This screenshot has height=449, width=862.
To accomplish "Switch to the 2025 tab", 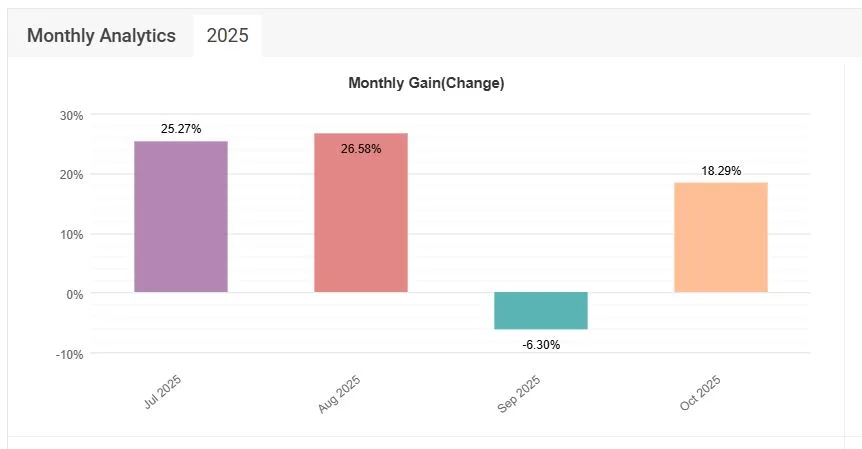I will pos(227,36).
